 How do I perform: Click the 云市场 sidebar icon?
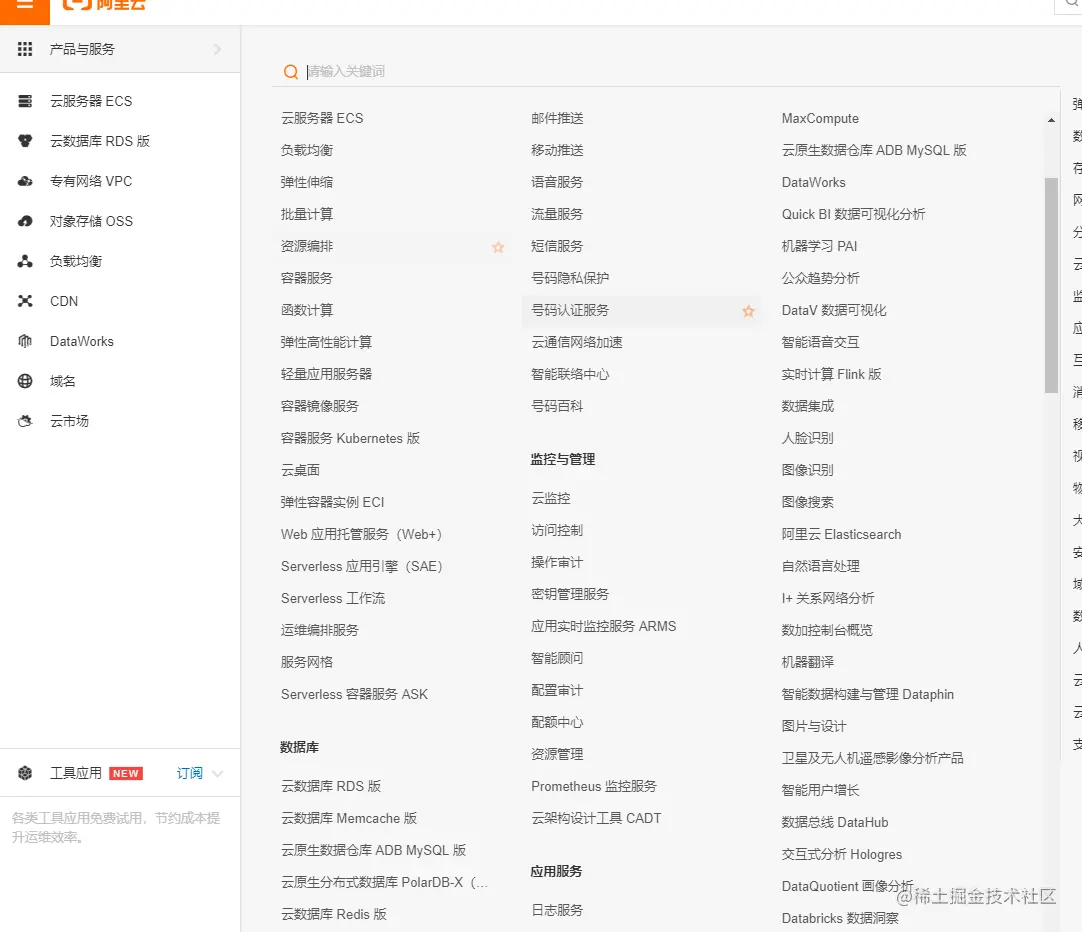[x=25, y=421]
